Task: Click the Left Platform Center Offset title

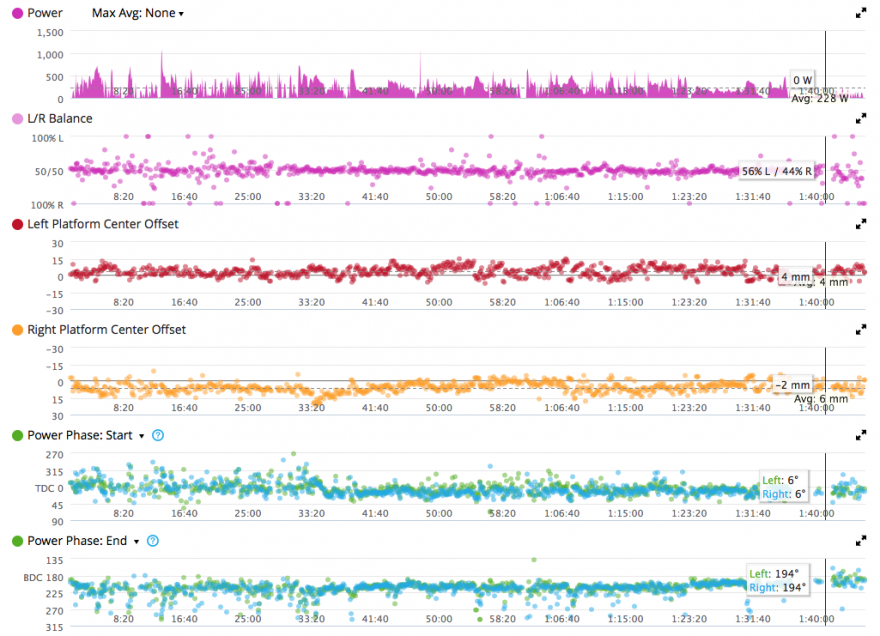Action: click(103, 224)
